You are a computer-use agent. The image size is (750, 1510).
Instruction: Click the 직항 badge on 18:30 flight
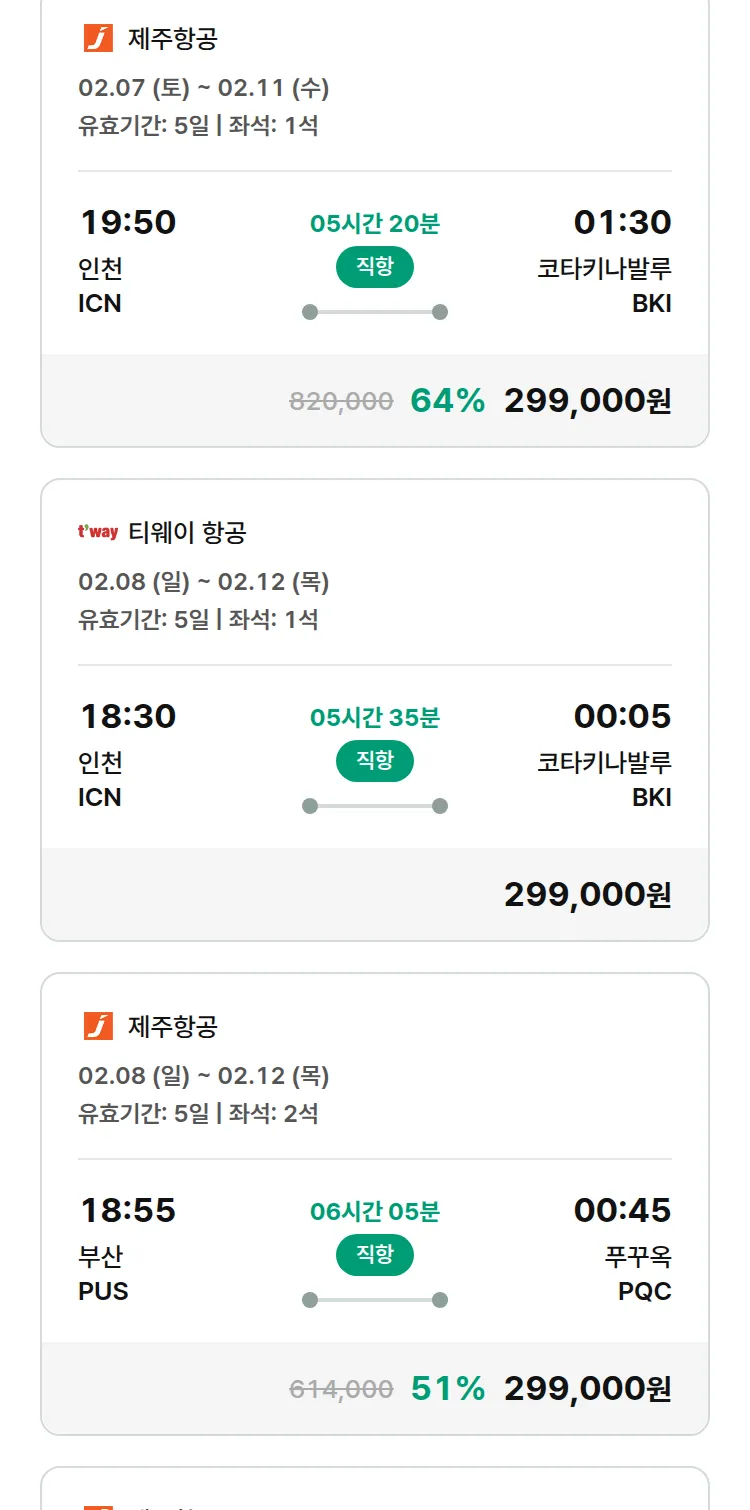coord(374,761)
